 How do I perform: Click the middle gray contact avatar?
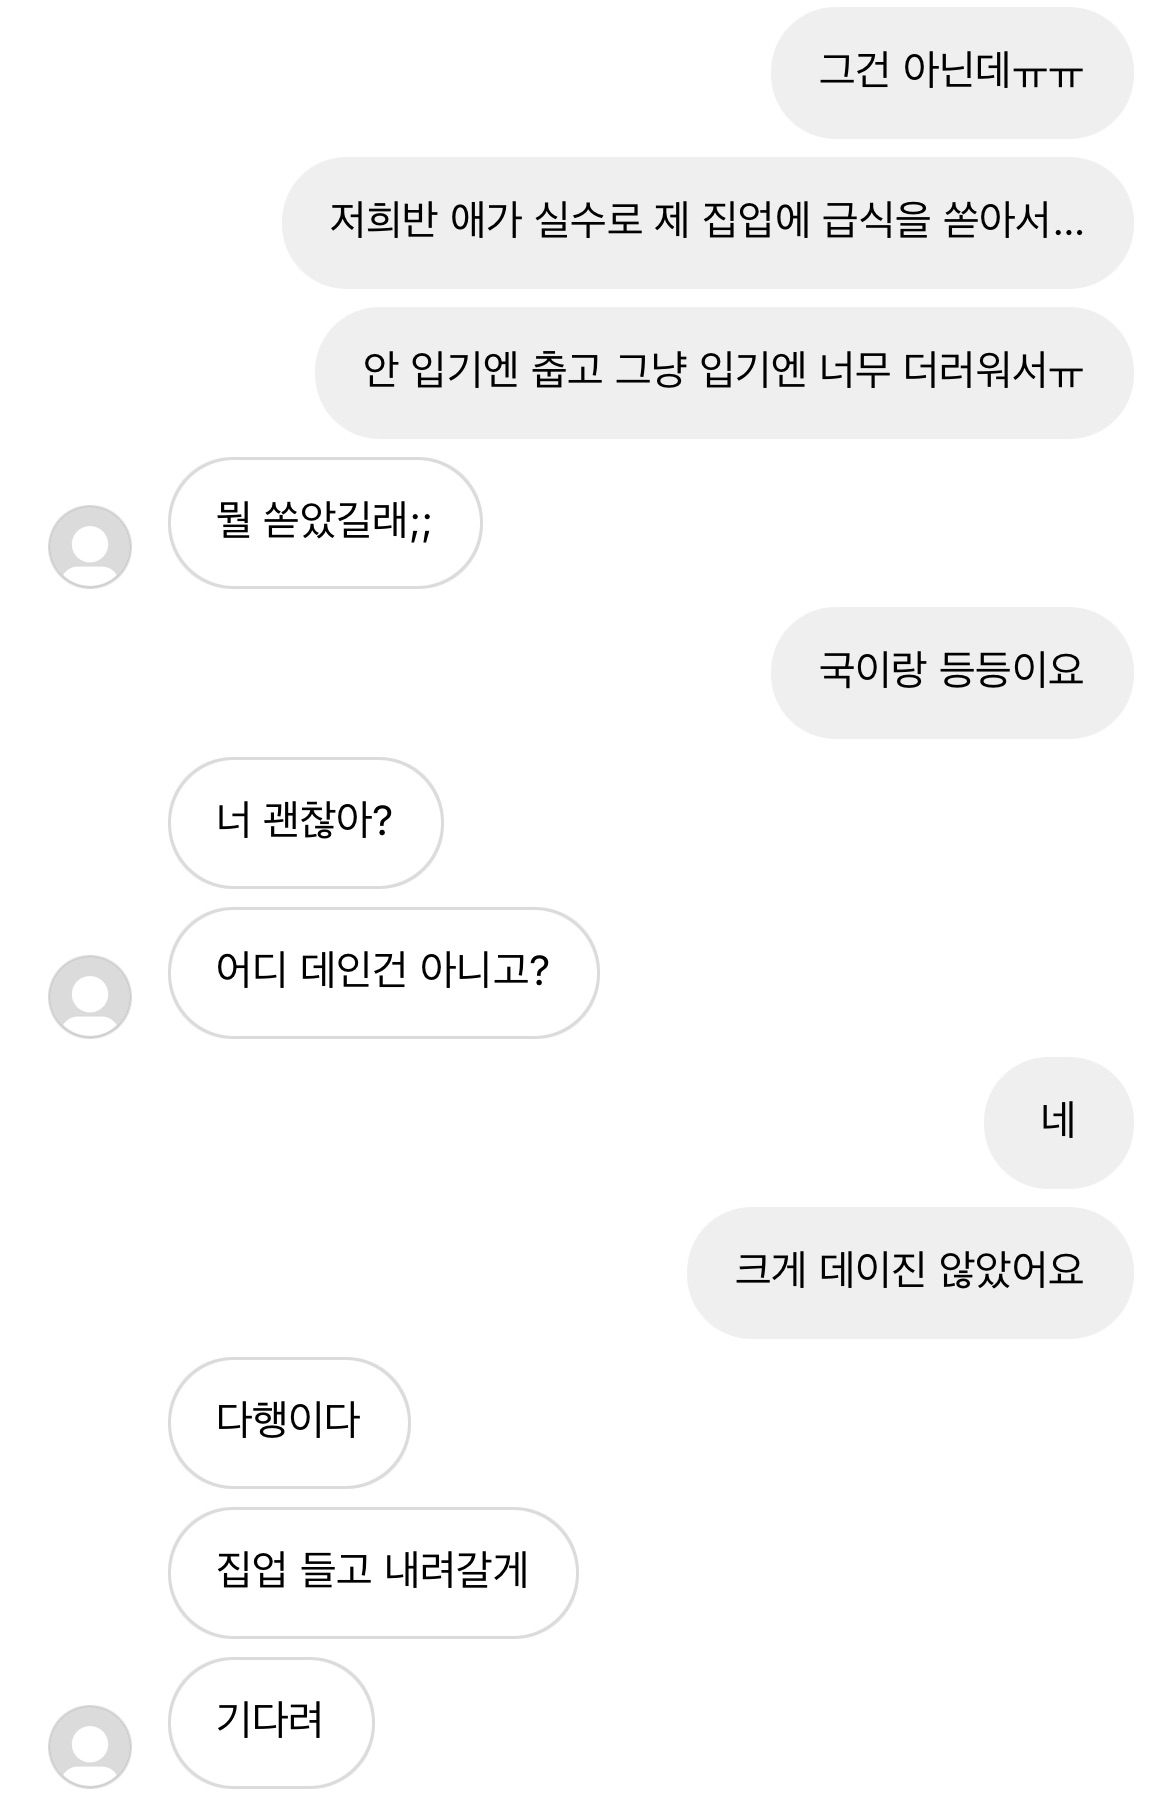click(x=90, y=996)
